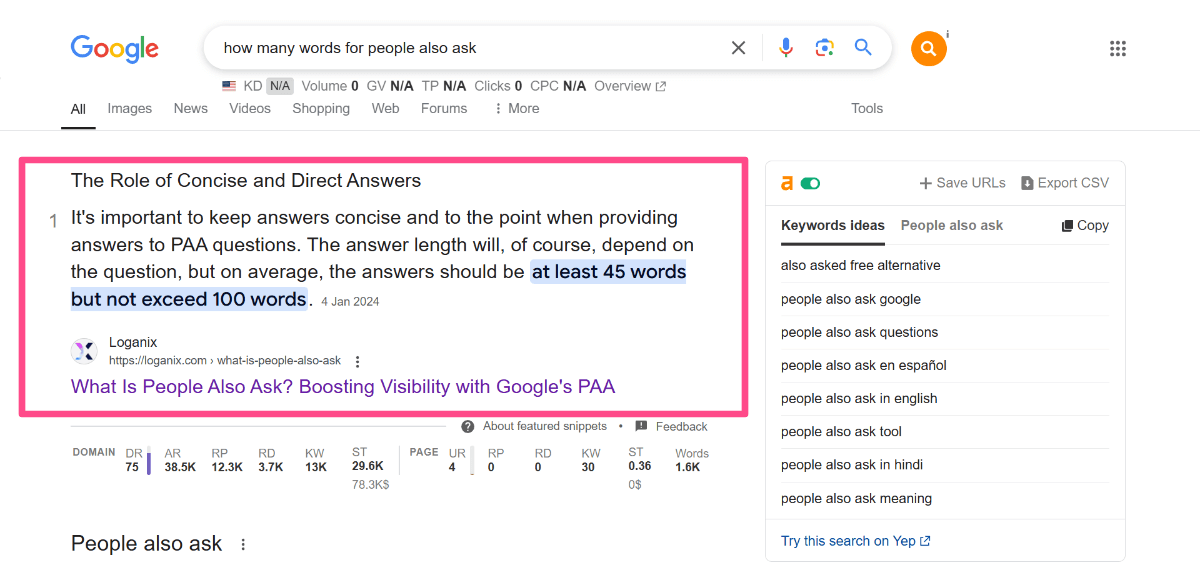This screenshot has height=570, width=1200.
Task: Open options menu next to People also ask
Action: tap(242, 545)
